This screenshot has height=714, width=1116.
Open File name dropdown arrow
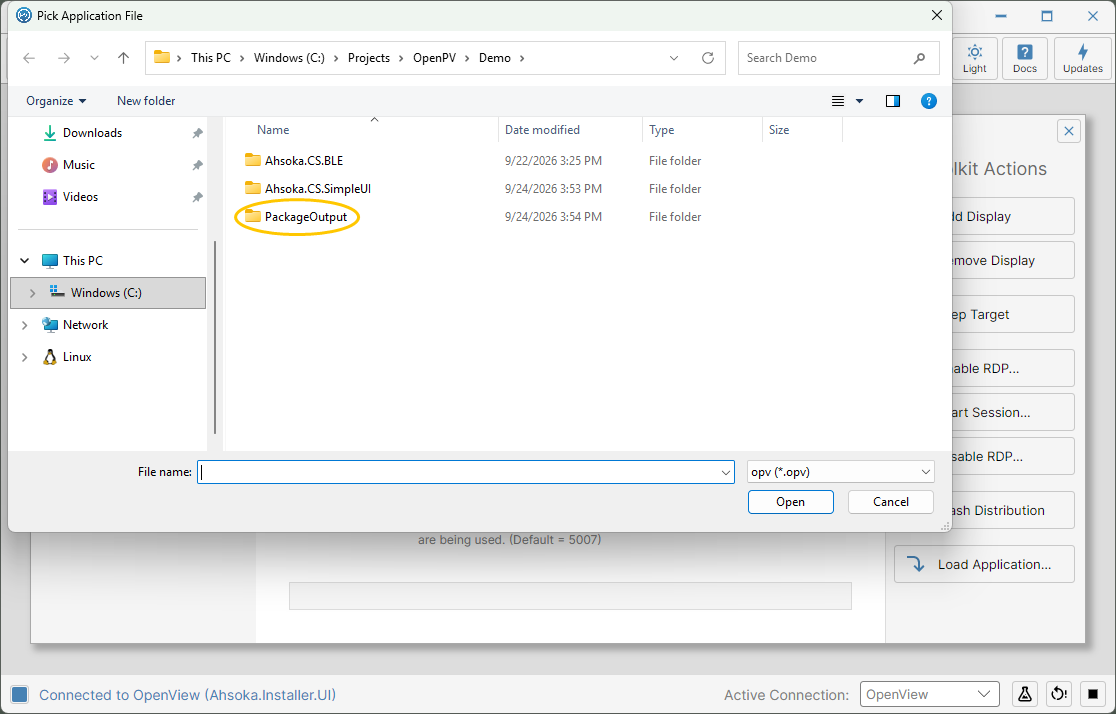coord(725,472)
